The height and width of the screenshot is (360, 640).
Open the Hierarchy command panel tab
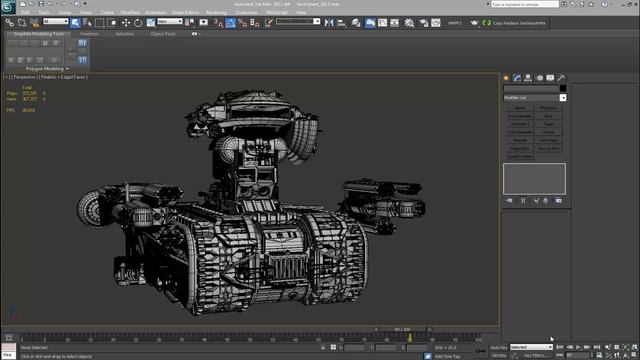click(x=528, y=78)
